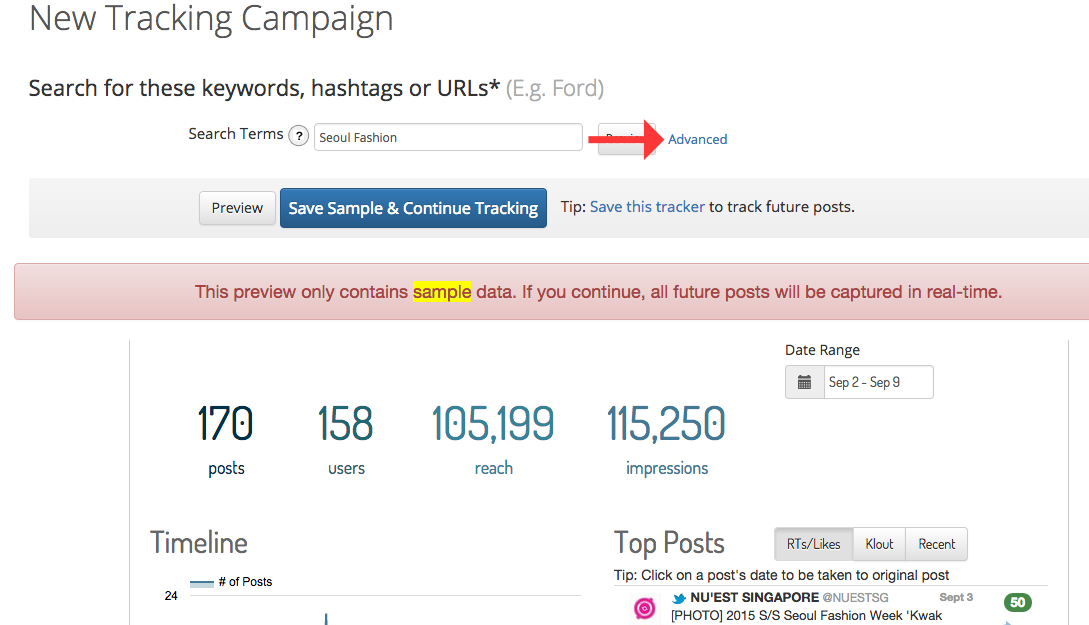Click the # of Posts legend marker
This screenshot has height=625, width=1089.
[x=201, y=583]
